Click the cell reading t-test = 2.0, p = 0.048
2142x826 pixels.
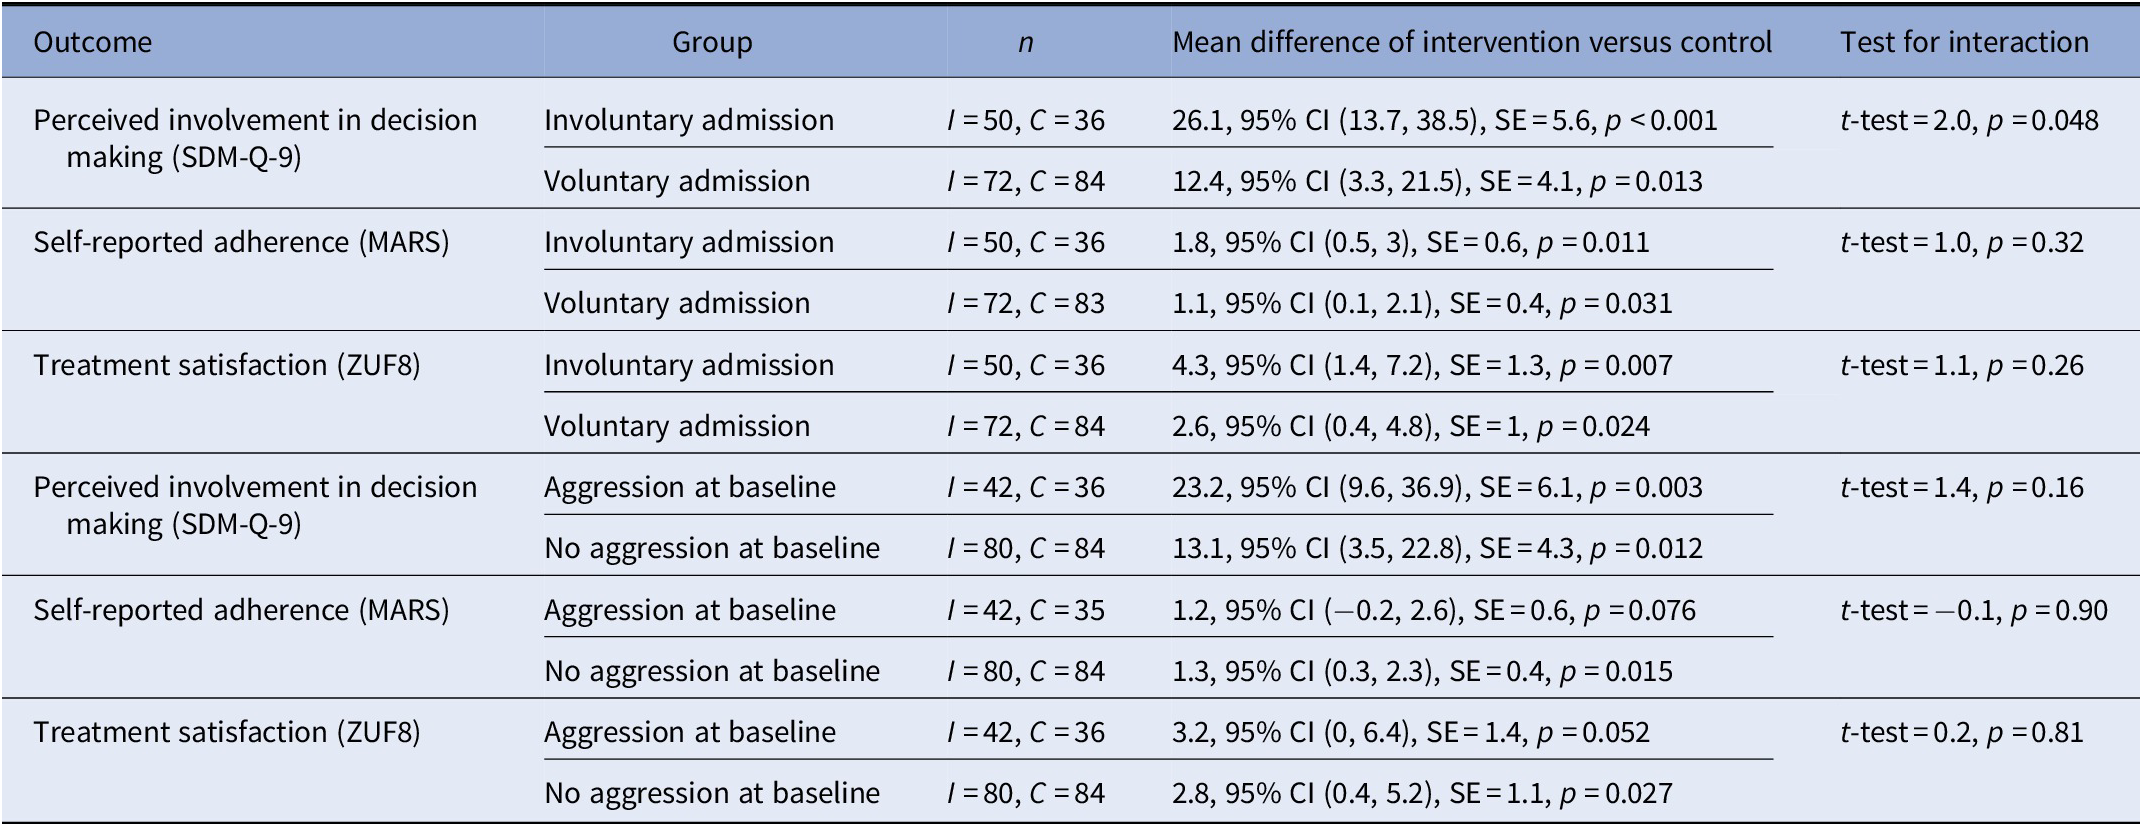click(x=1969, y=121)
